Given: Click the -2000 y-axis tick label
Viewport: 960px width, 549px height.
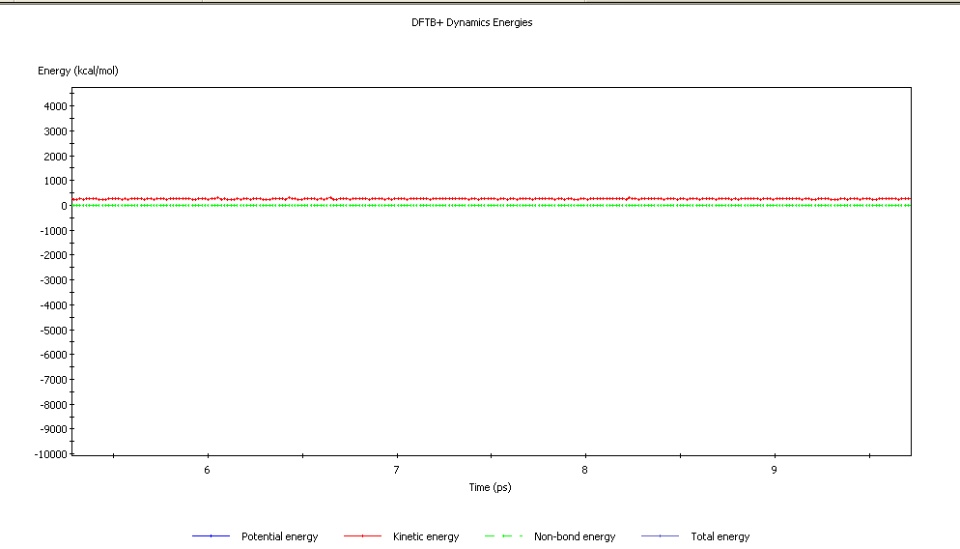Looking at the screenshot, I should (53, 256).
